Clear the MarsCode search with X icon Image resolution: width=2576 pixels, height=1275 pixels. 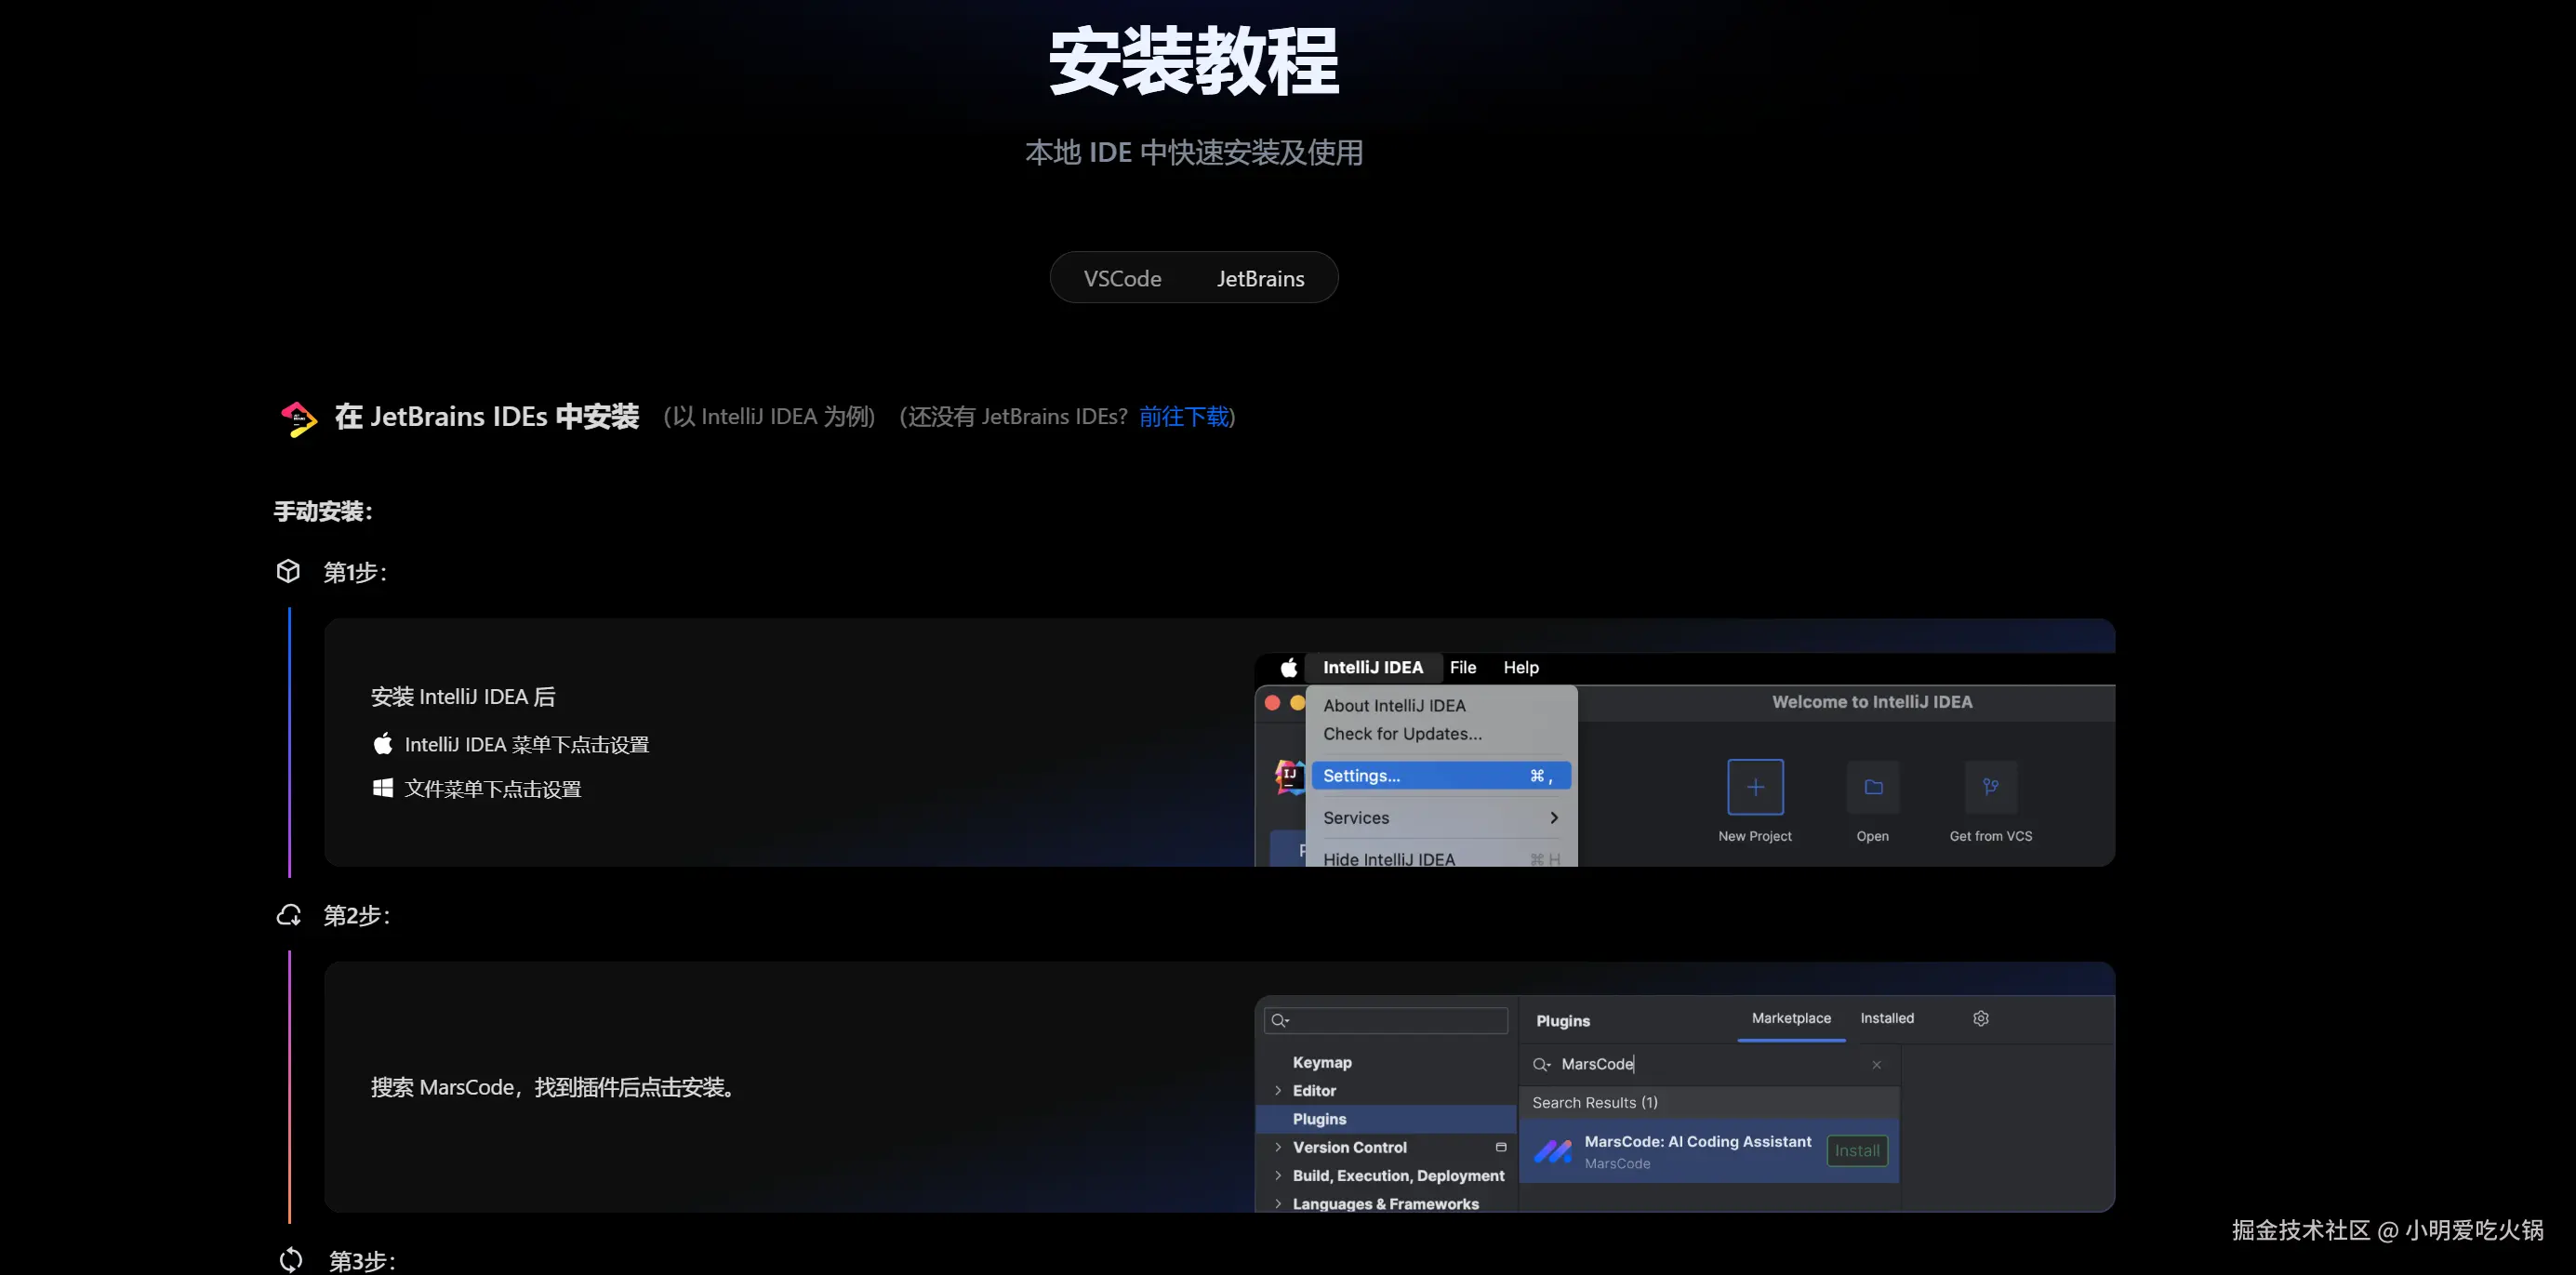coord(1876,1065)
